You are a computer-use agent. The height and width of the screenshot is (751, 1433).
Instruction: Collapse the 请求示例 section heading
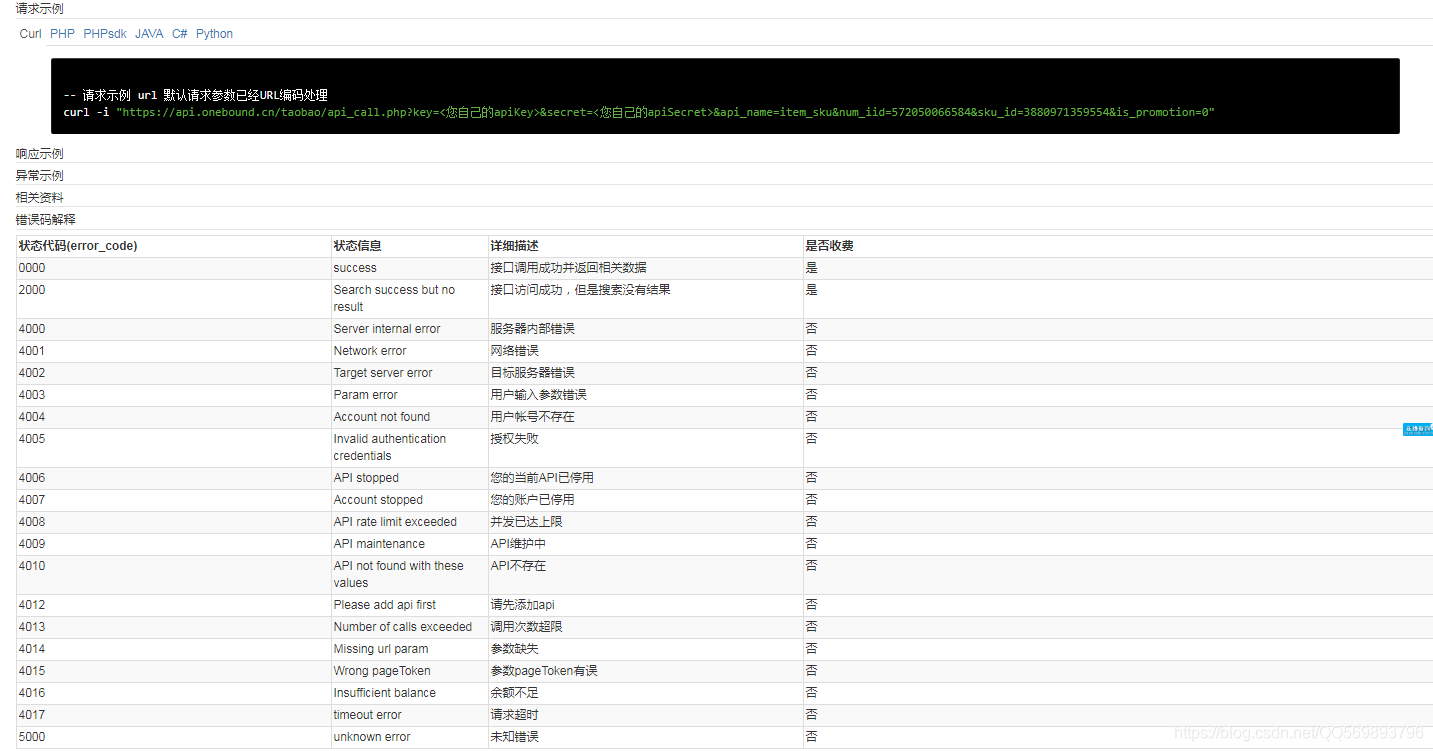[x=40, y=9]
